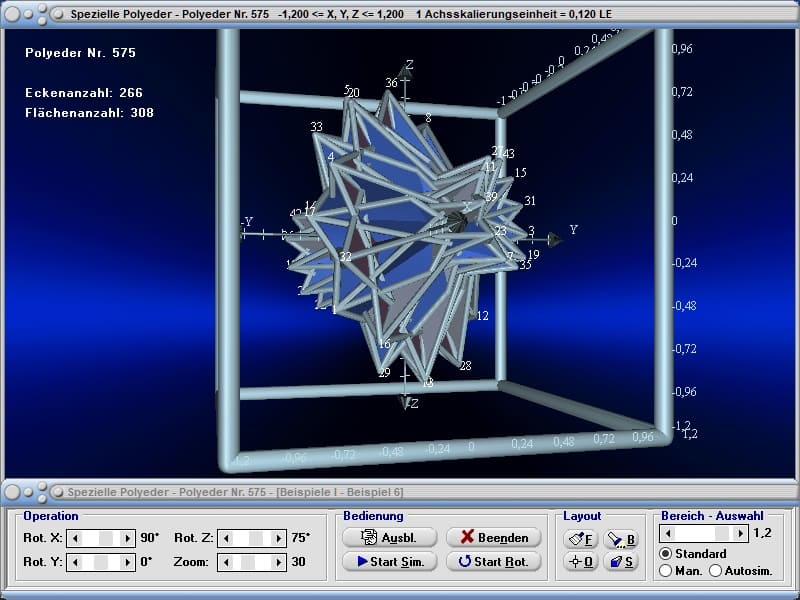Click the F layout button with brush icon
This screenshot has width=800, height=600.
click(581, 539)
